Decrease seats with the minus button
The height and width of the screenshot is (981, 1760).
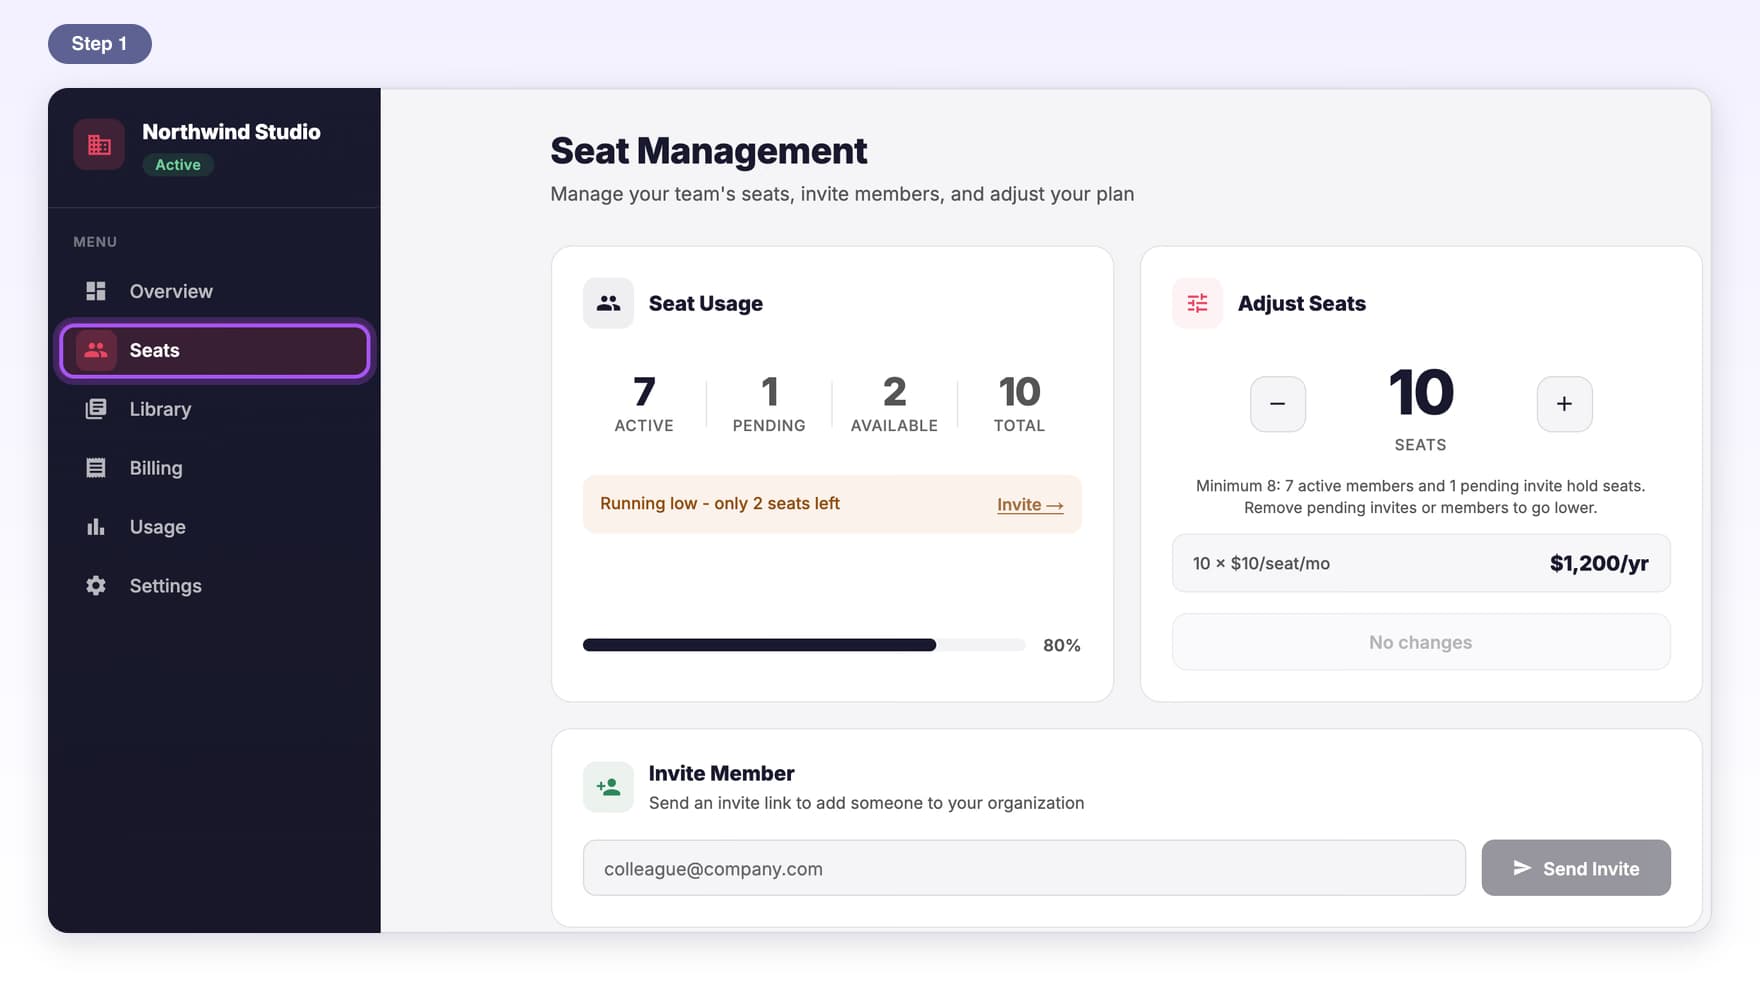1277,404
